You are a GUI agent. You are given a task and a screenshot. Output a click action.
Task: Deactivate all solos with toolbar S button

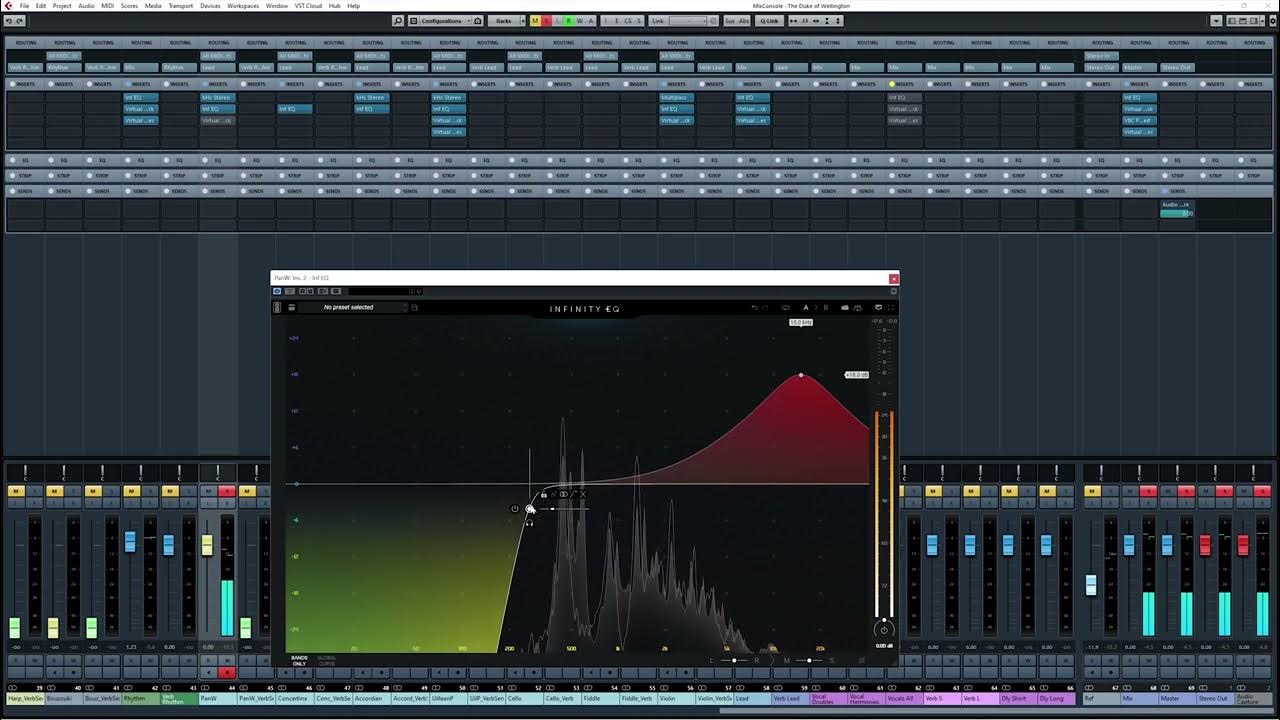546,20
